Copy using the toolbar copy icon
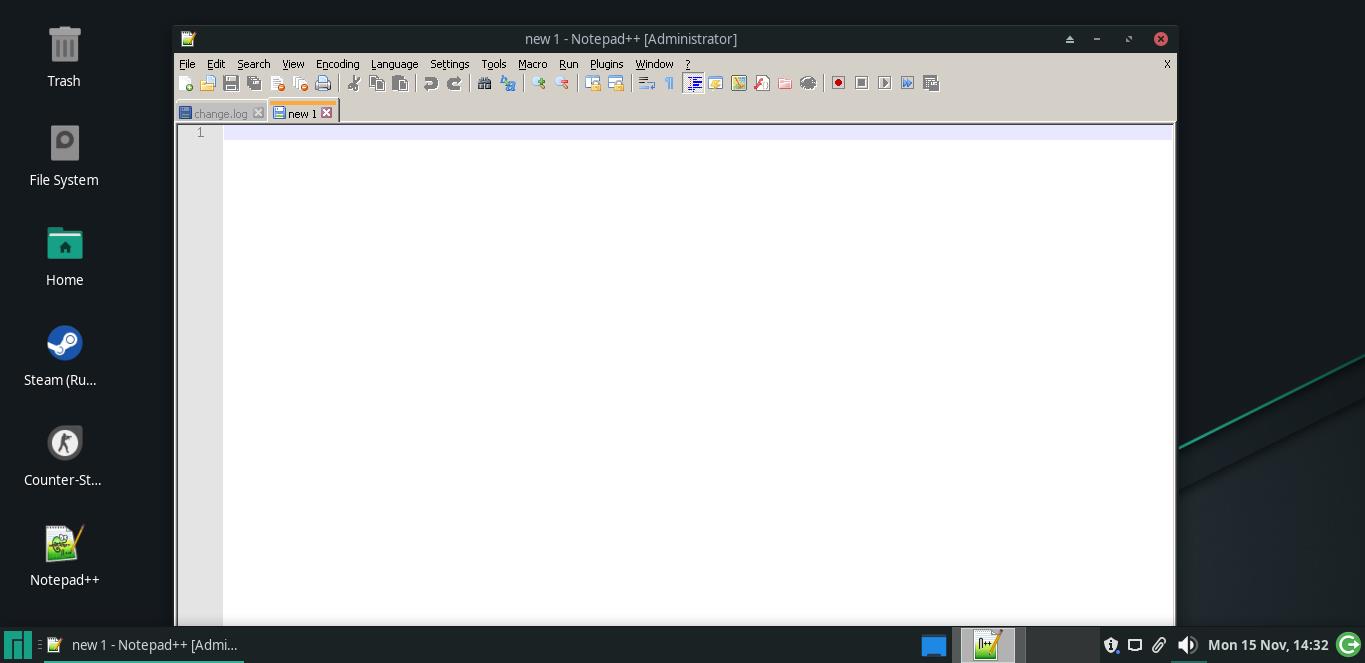 coord(377,83)
